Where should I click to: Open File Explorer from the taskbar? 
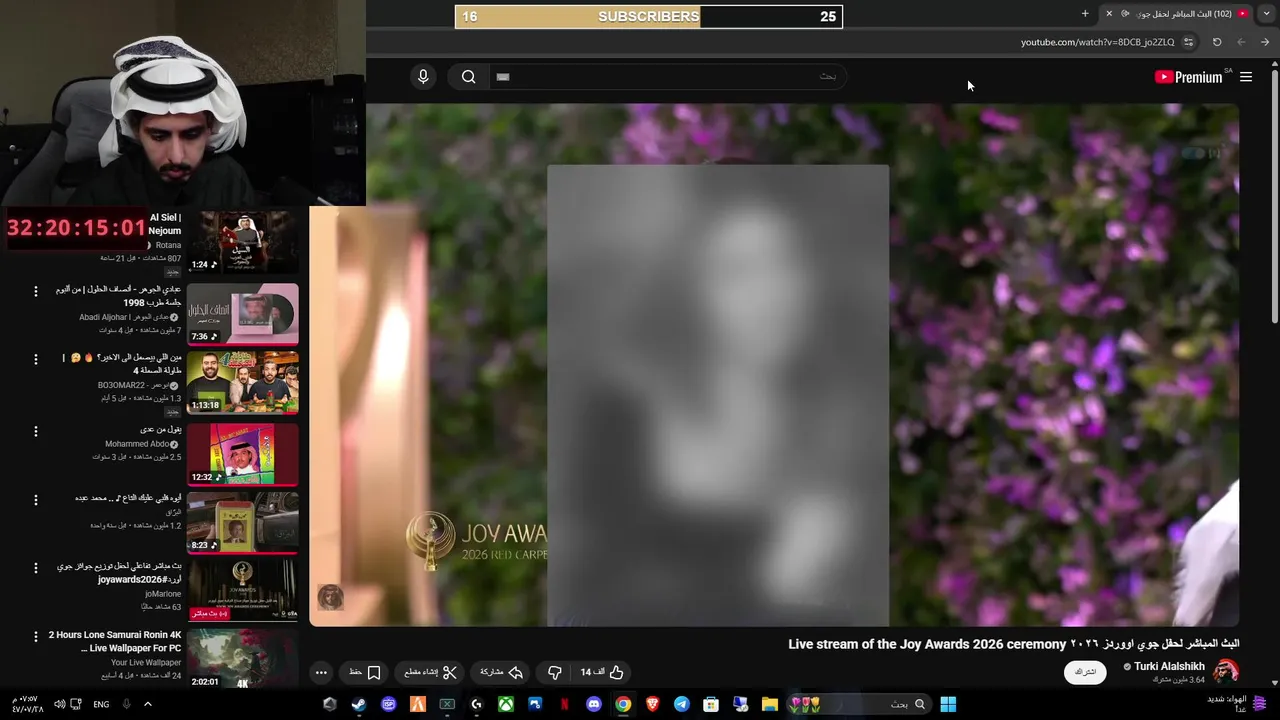click(x=770, y=704)
